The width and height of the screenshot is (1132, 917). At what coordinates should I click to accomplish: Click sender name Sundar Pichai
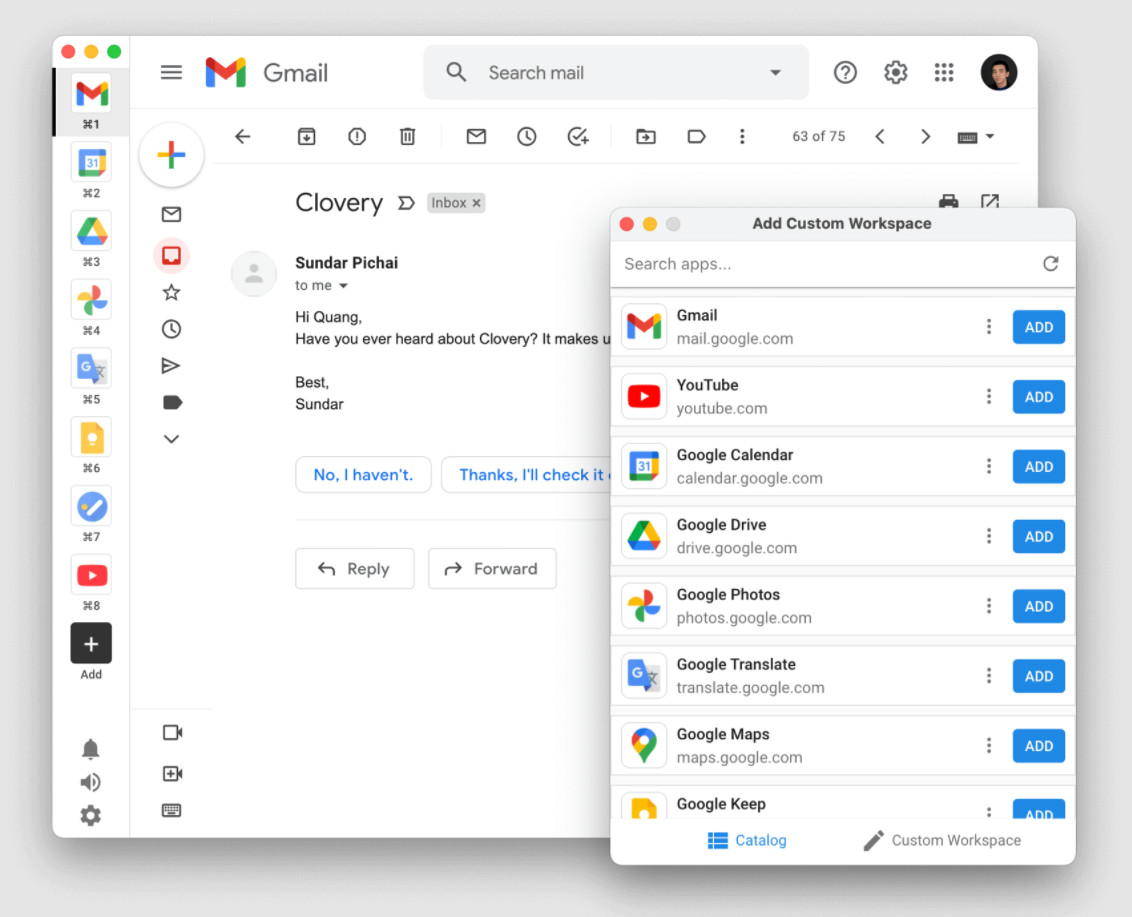pos(347,263)
